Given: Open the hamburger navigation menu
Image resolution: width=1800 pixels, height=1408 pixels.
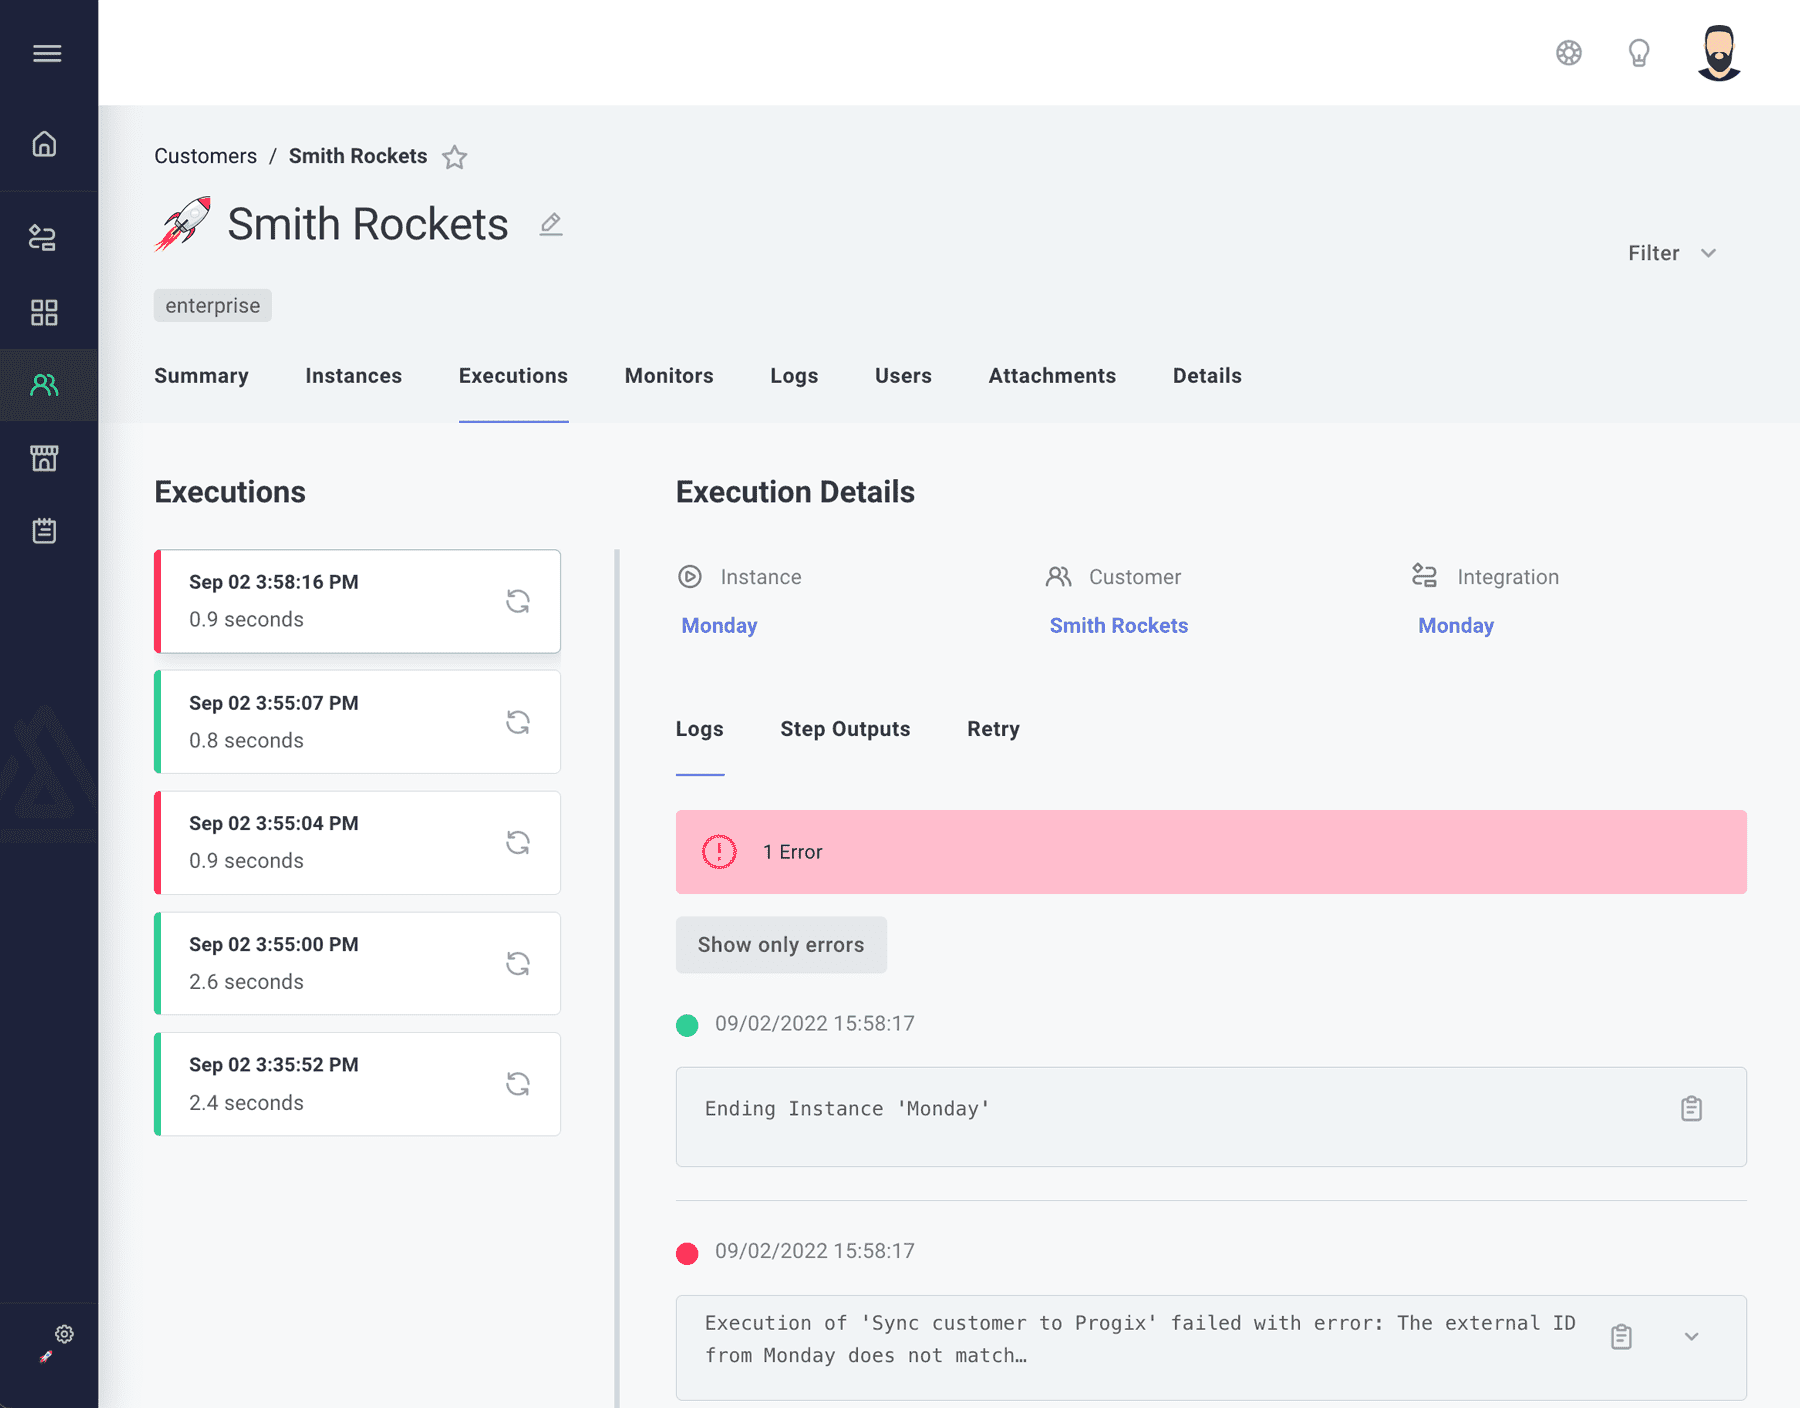Looking at the screenshot, I should click(x=47, y=53).
